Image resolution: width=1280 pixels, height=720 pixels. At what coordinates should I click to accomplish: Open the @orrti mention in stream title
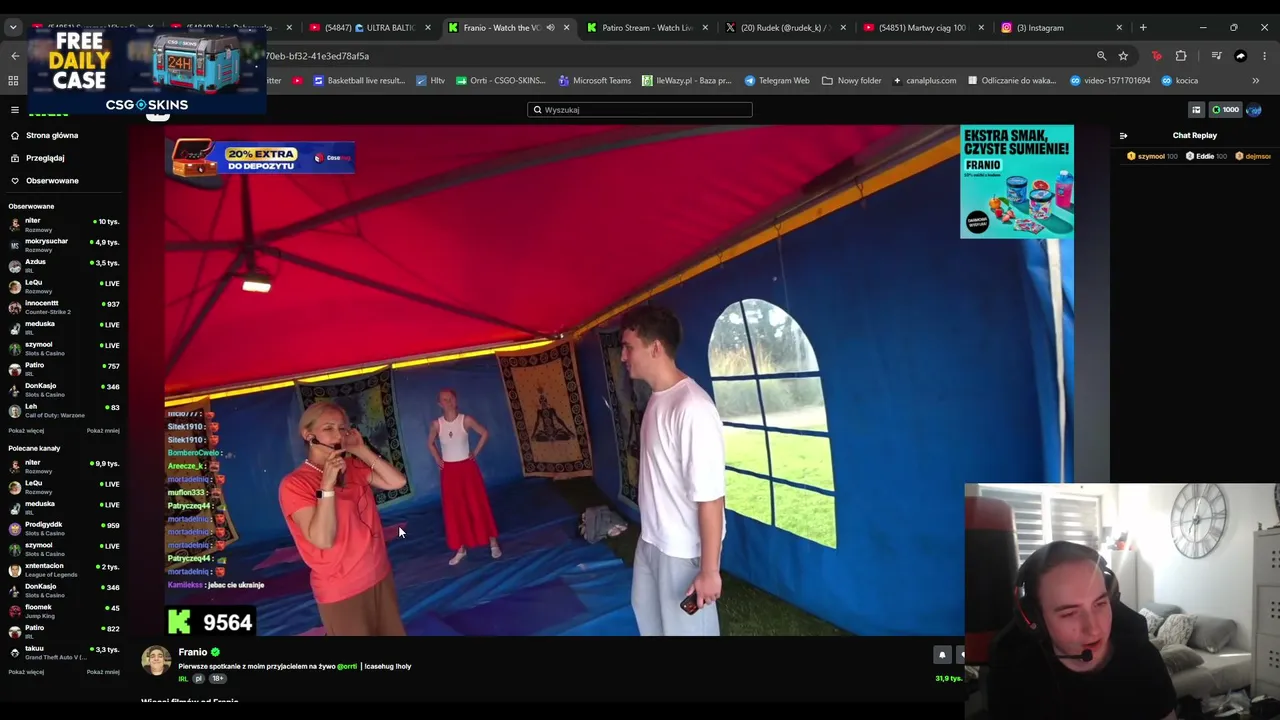(x=347, y=666)
